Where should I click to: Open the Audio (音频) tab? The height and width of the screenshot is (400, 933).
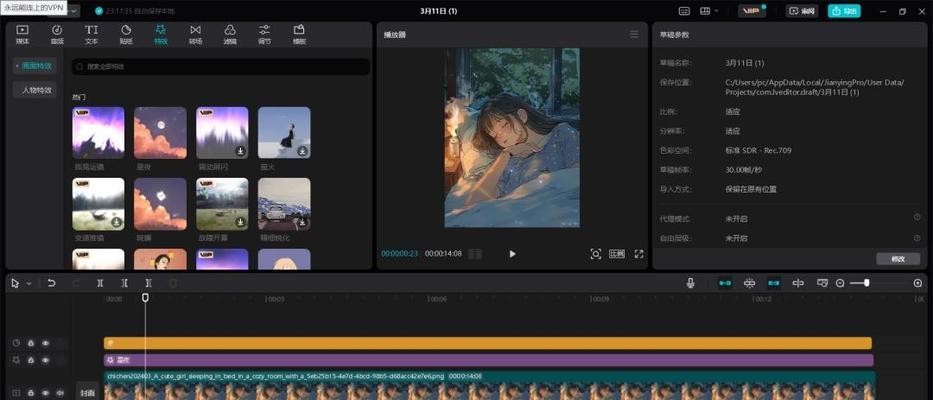pos(57,35)
